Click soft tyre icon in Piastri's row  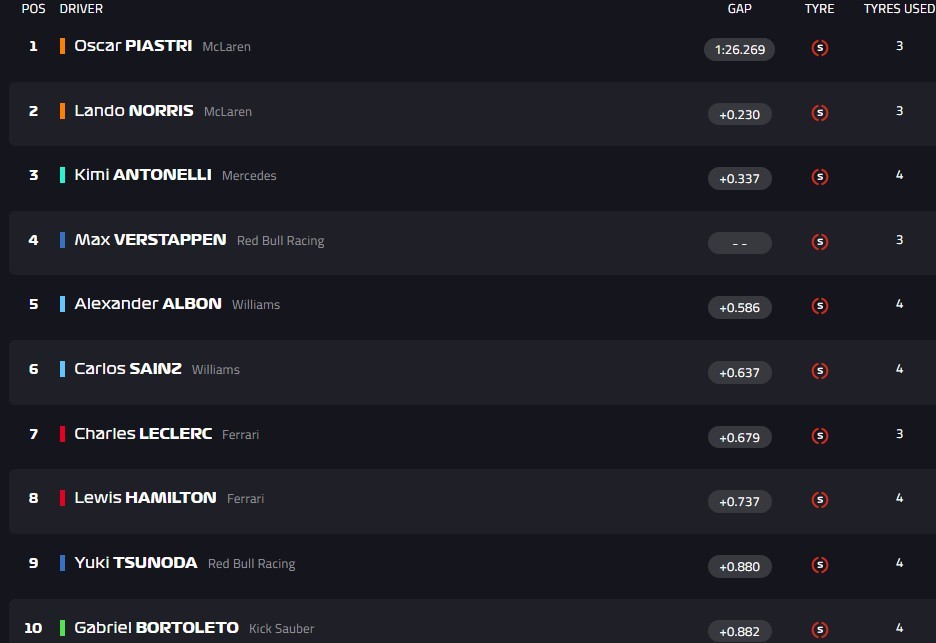820,48
